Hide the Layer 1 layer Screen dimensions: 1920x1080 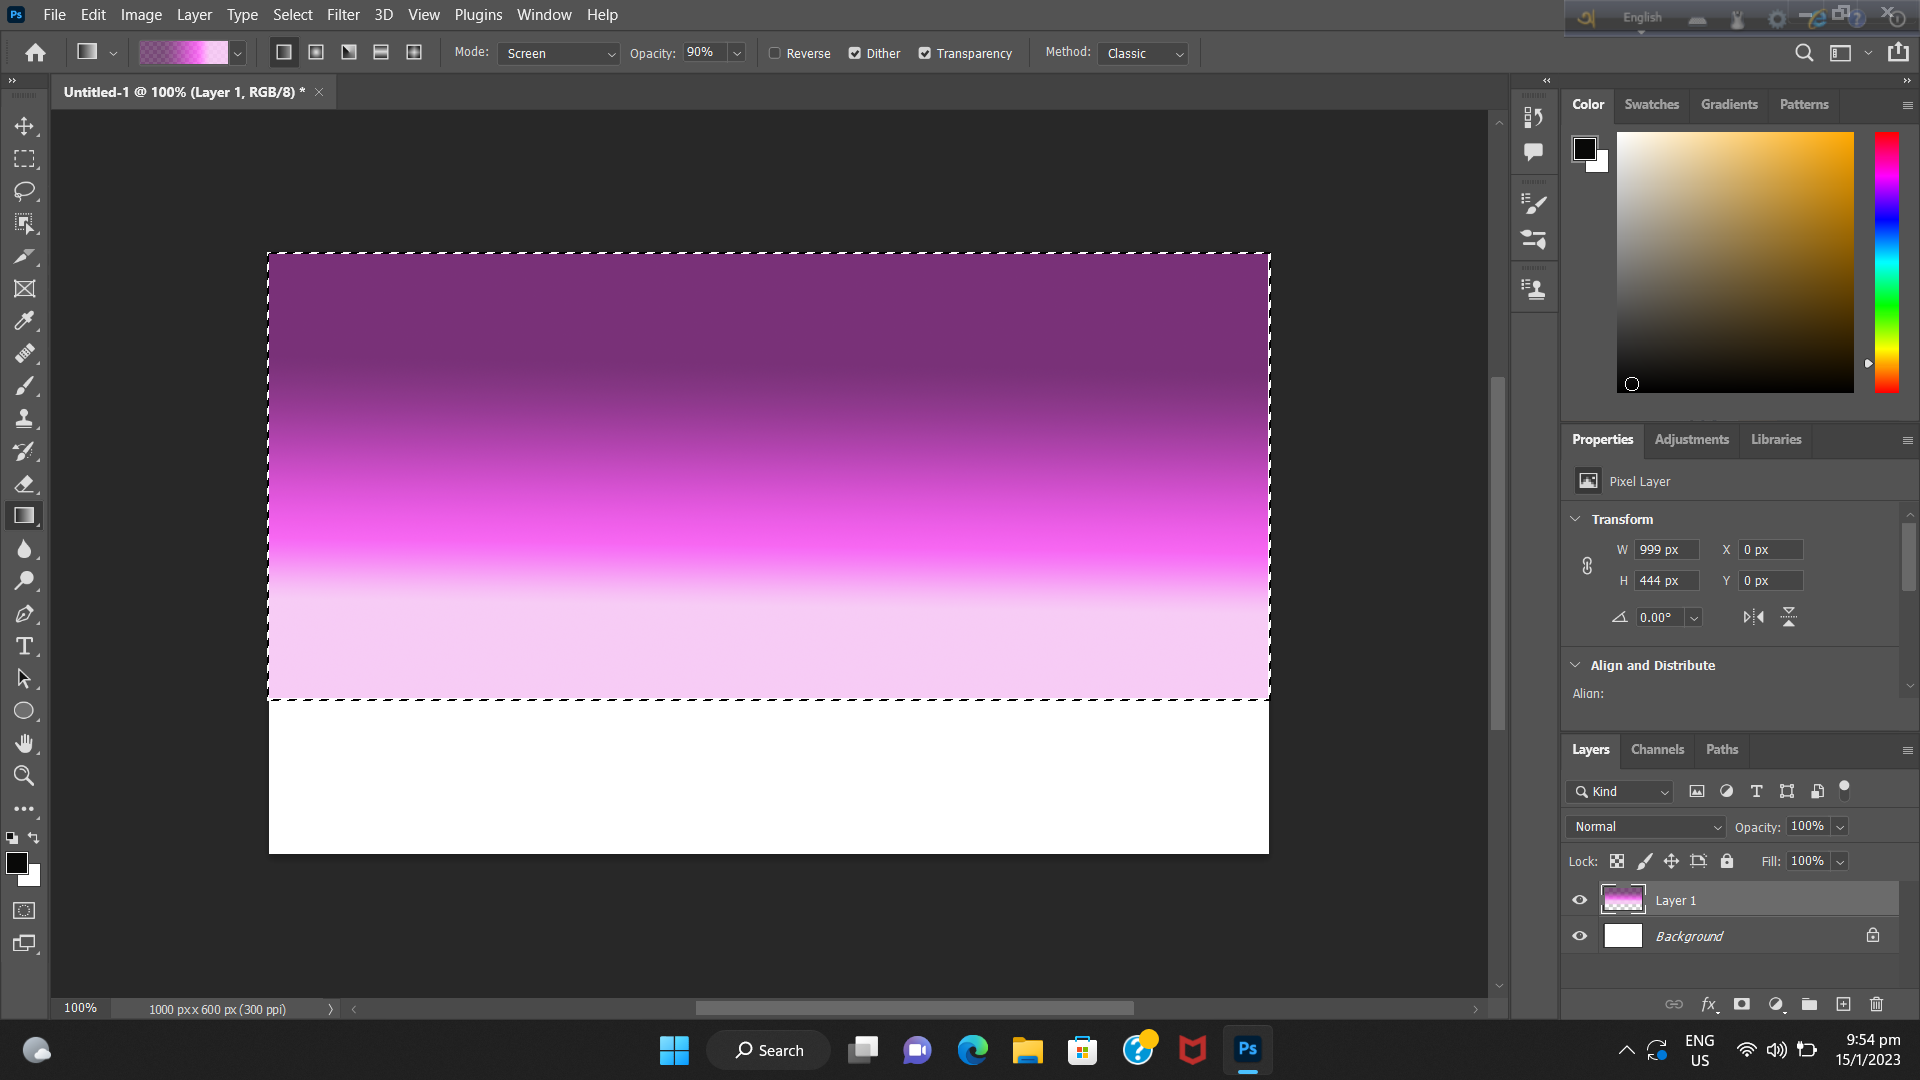tap(1579, 900)
